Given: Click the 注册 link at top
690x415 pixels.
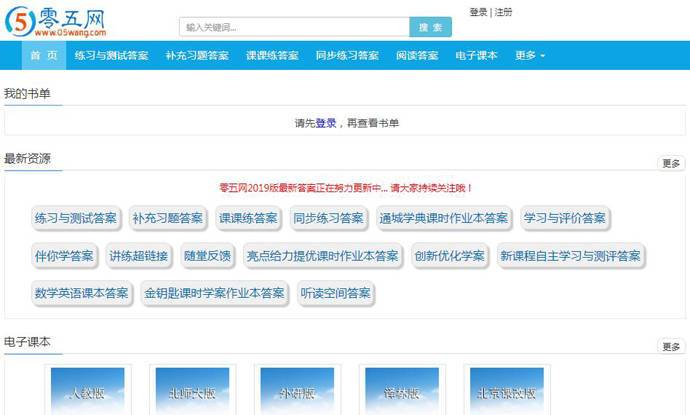Looking at the screenshot, I should (504, 12).
